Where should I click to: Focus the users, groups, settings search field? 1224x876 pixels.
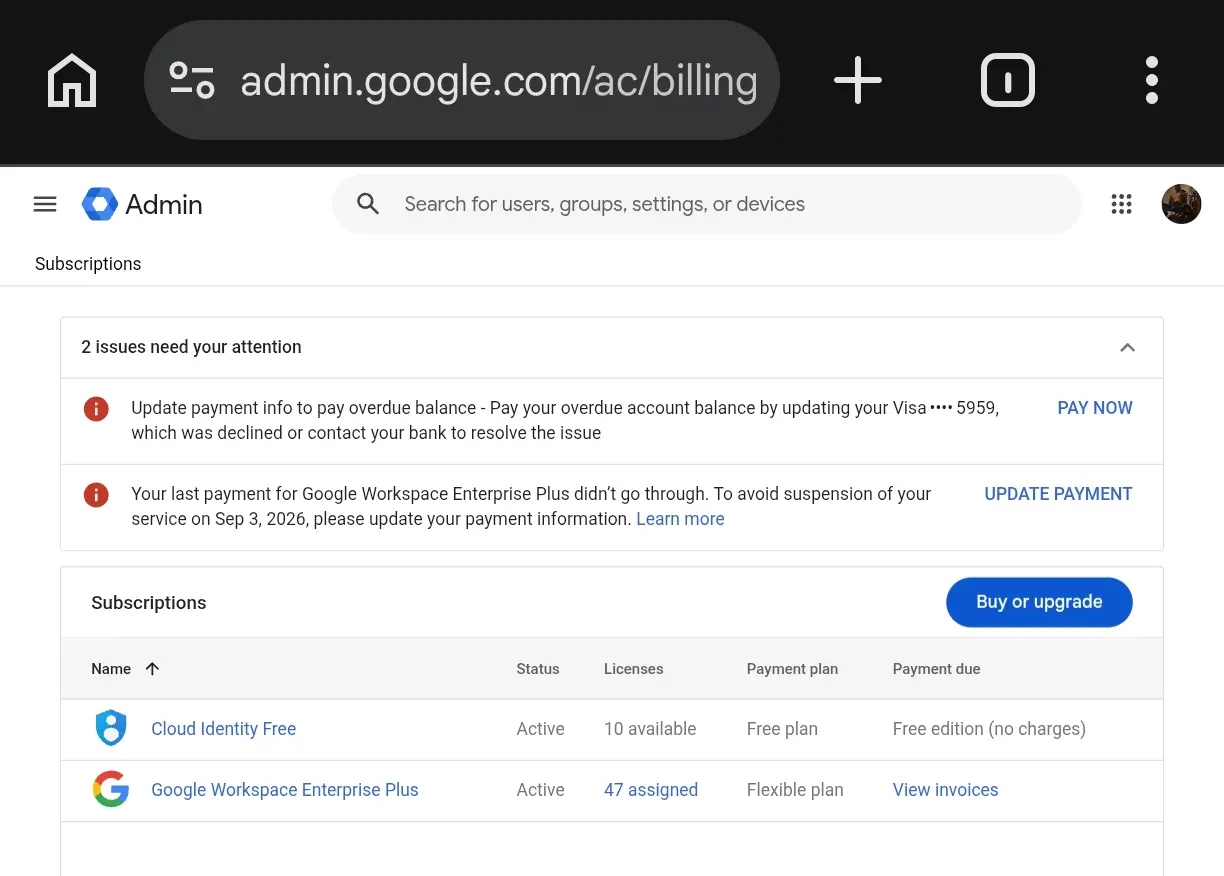pos(706,204)
